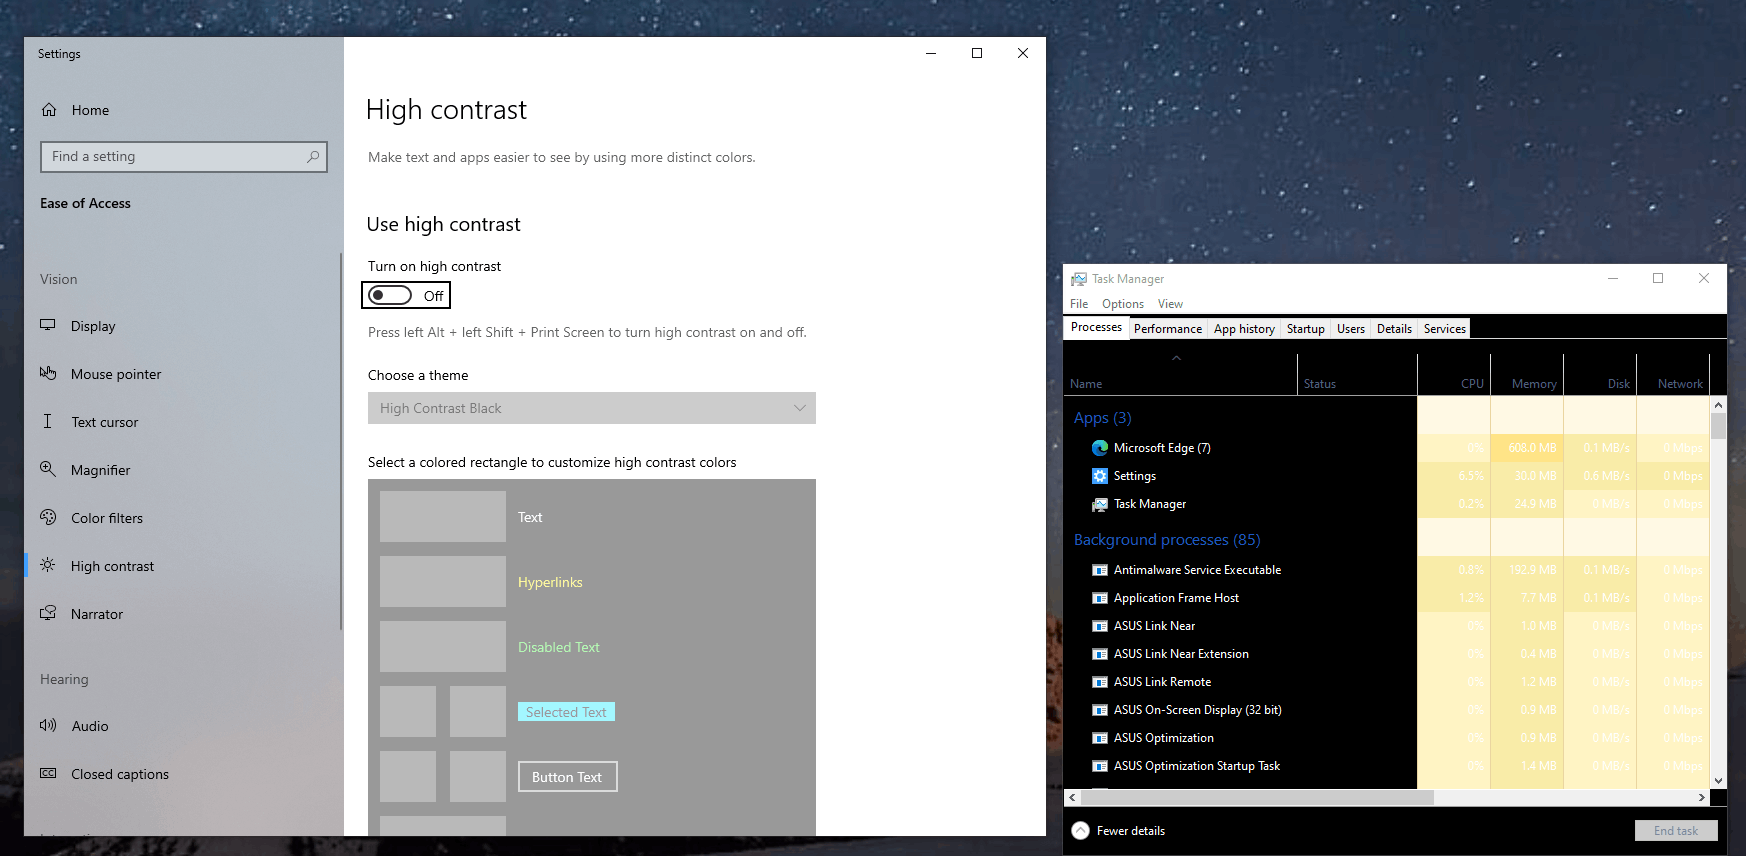Click the Narrator icon in the sidebar
The image size is (1746, 856).
tap(48, 613)
